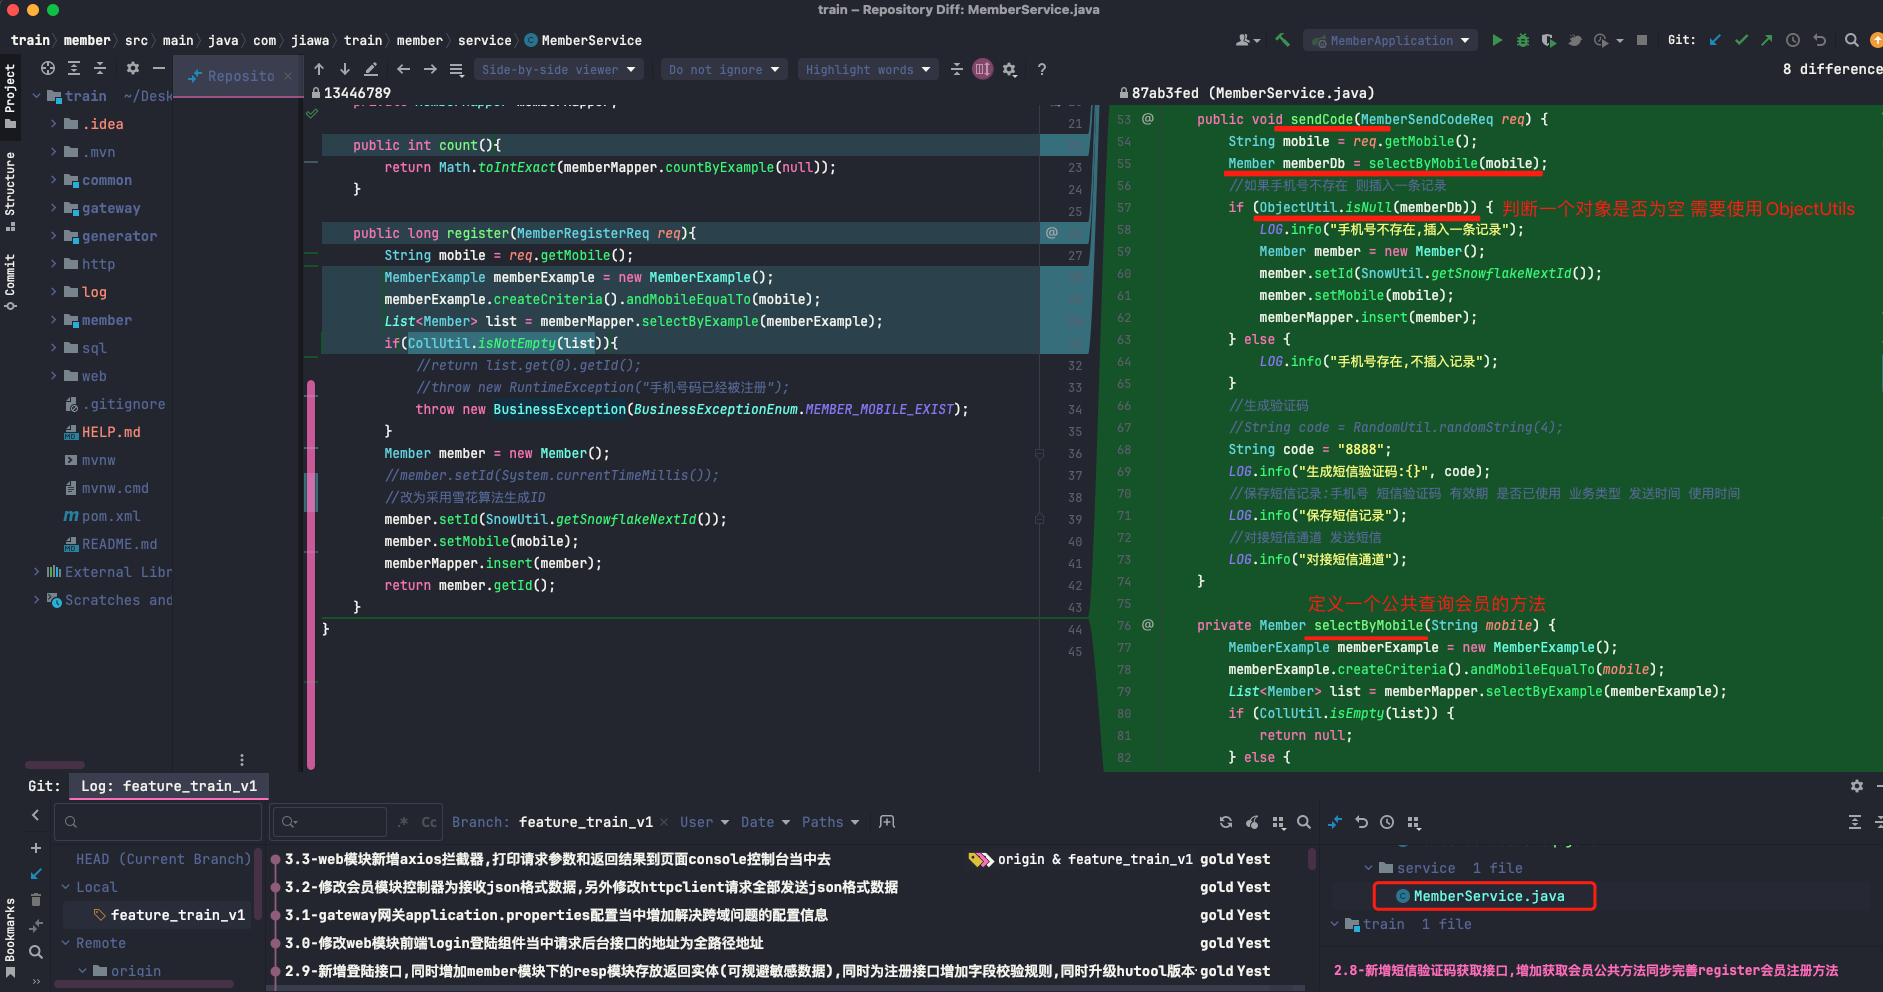This screenshot has width=1883, height=992.
Task: Open the Paths filter dropdown
Action: pos(830,822)
